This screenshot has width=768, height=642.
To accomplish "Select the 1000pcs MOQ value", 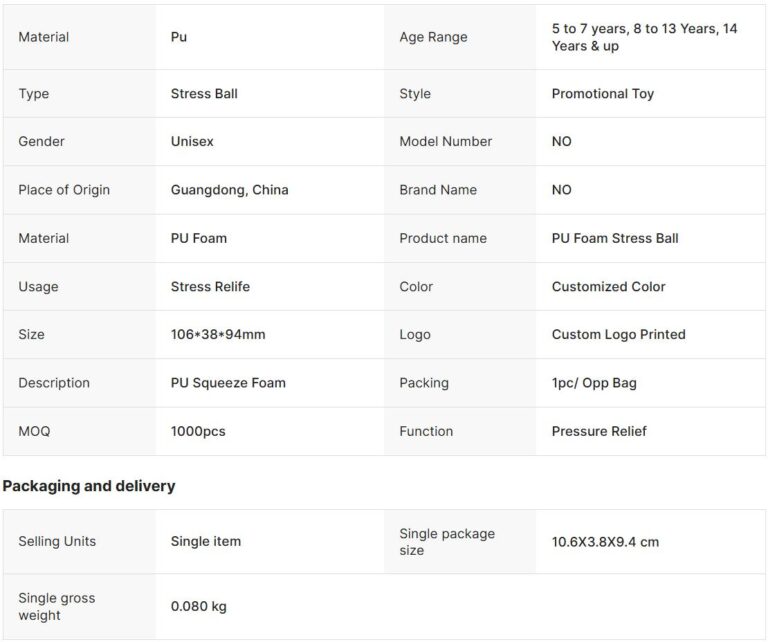I will pos(198,431).
